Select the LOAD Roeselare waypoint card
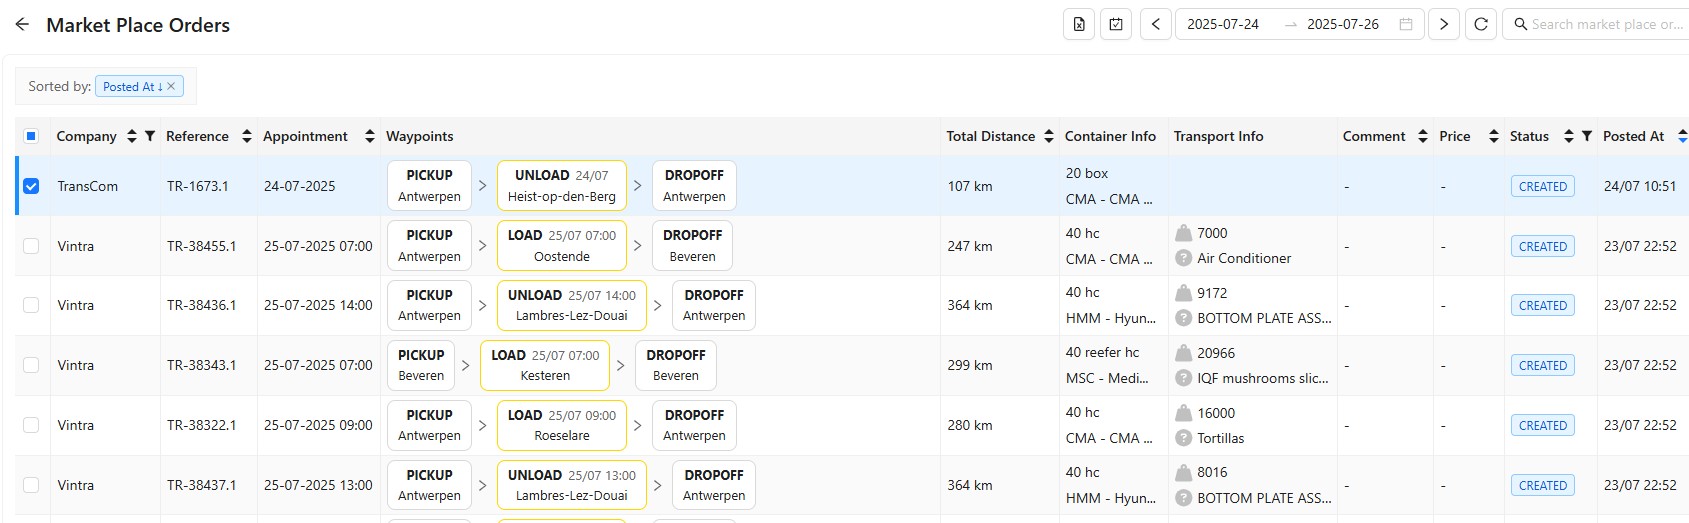 coord(562,425)
